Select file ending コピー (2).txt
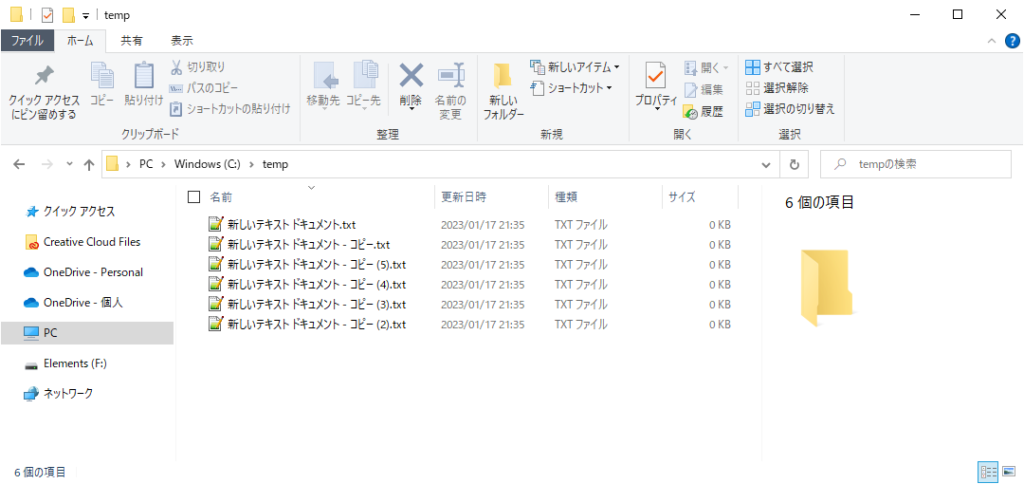 point(307,324)
